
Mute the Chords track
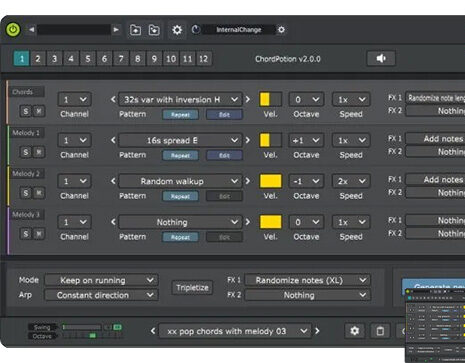click(39, 111)
